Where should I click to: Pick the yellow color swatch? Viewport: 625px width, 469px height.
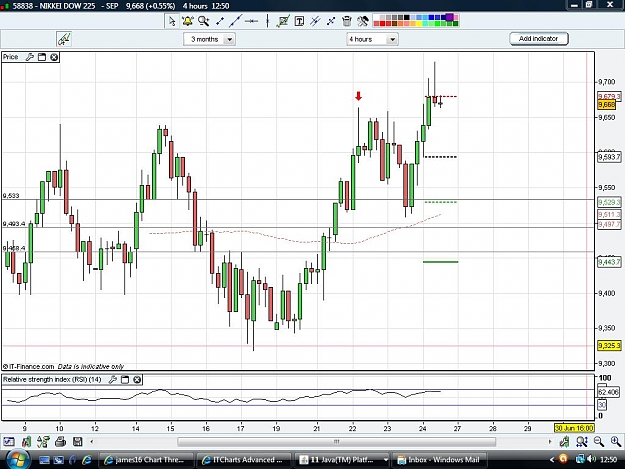419,24
